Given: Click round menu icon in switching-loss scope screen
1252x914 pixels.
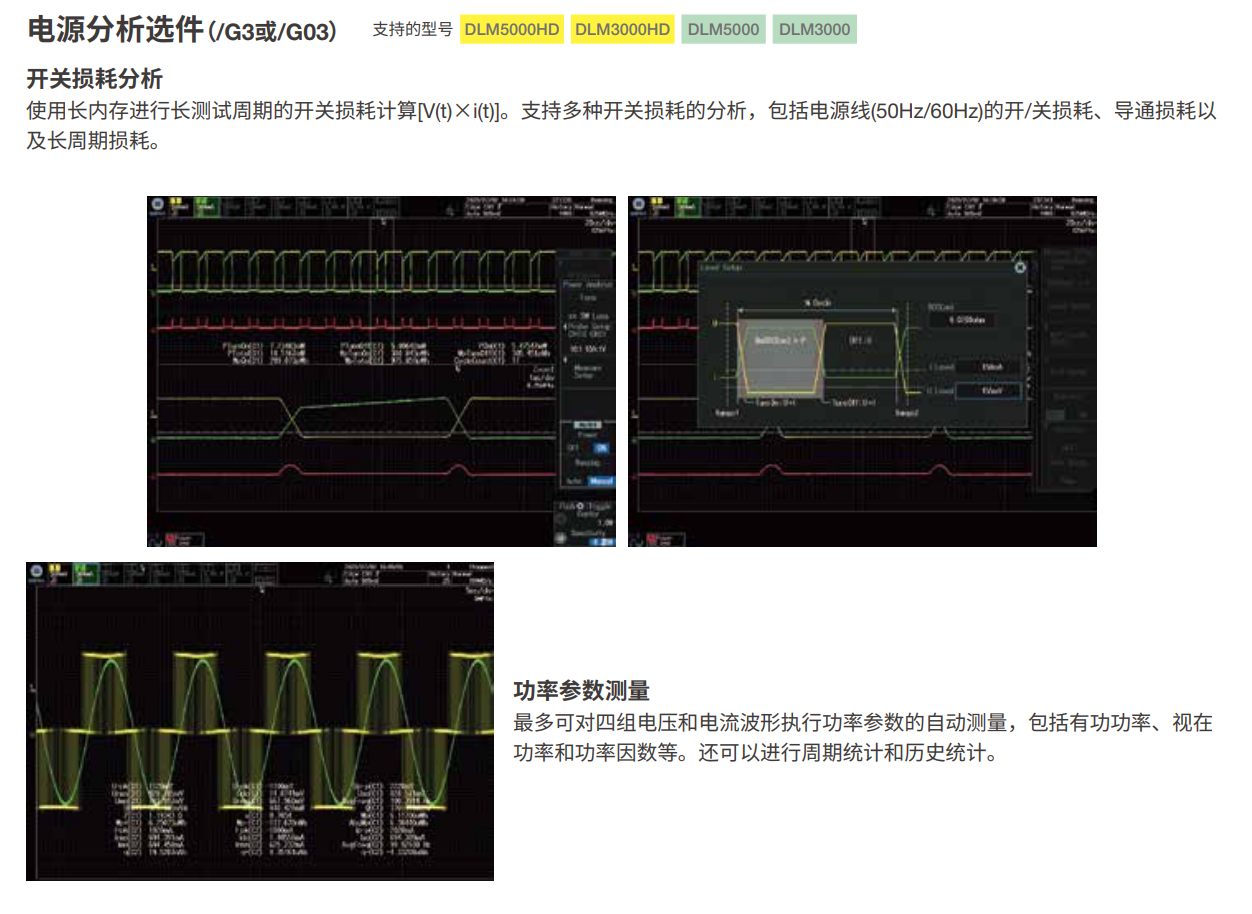Looking at the screenshot, I should coord(157,206).
